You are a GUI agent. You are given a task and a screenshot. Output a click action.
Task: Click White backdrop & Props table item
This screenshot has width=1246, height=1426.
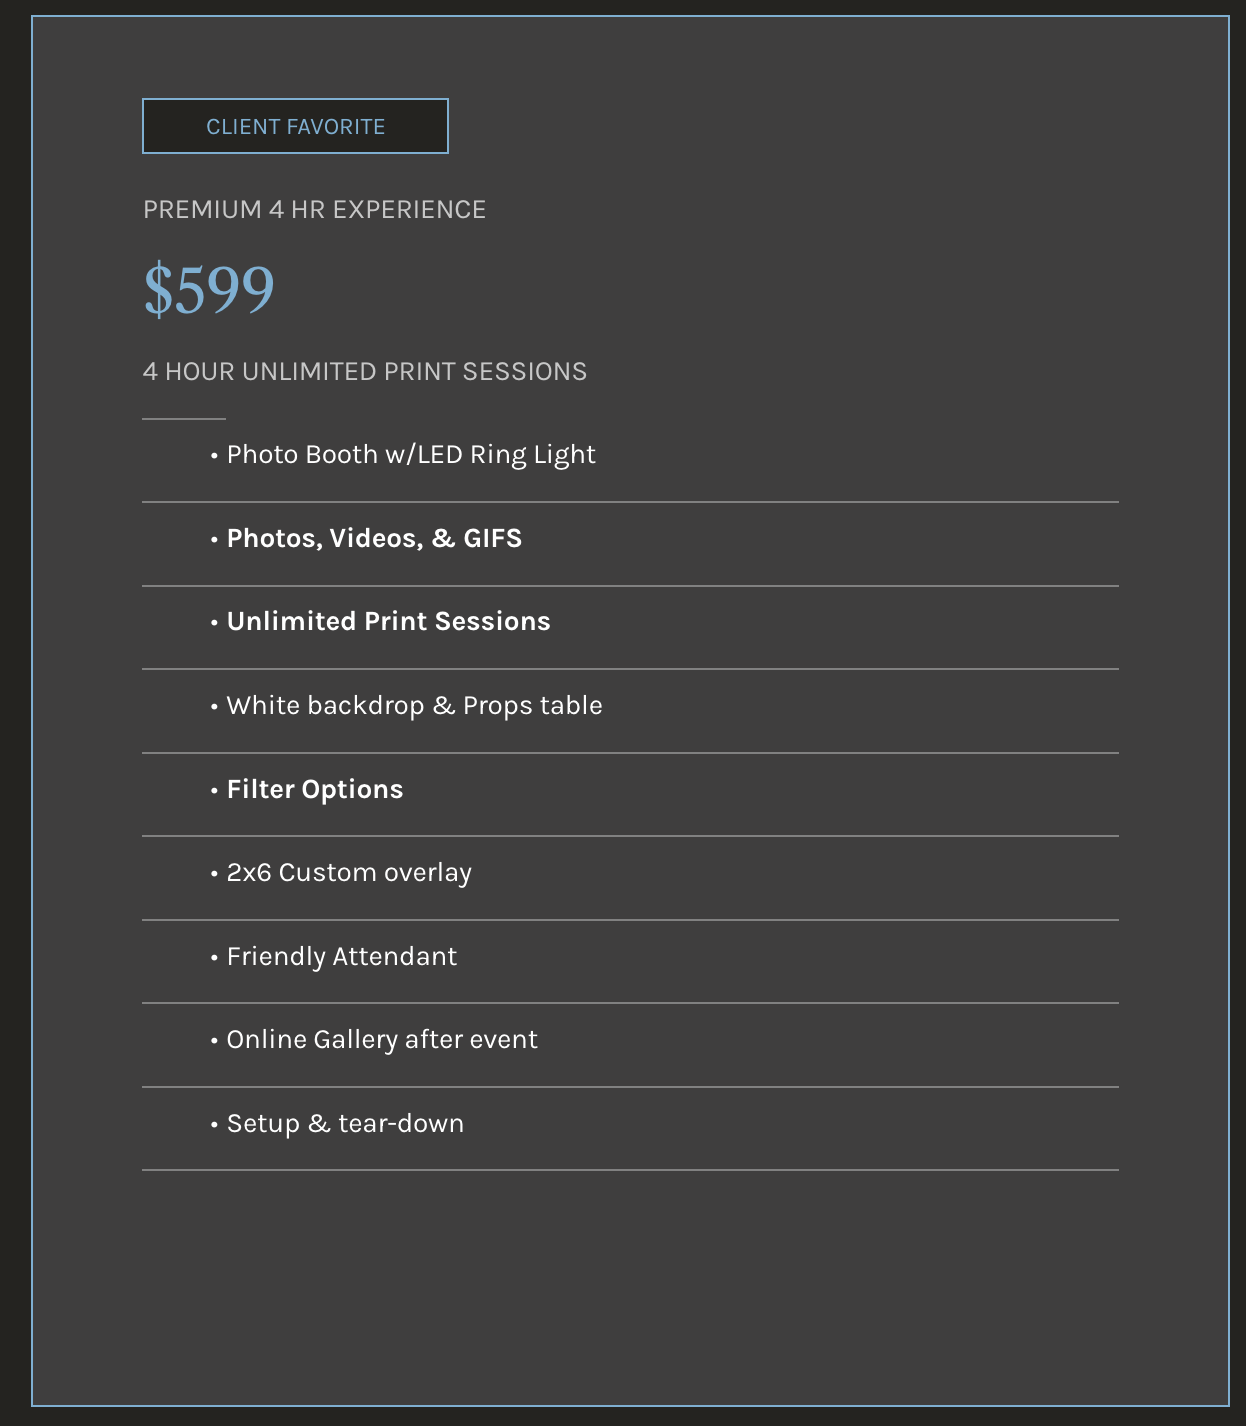click(x=414, y=706)
